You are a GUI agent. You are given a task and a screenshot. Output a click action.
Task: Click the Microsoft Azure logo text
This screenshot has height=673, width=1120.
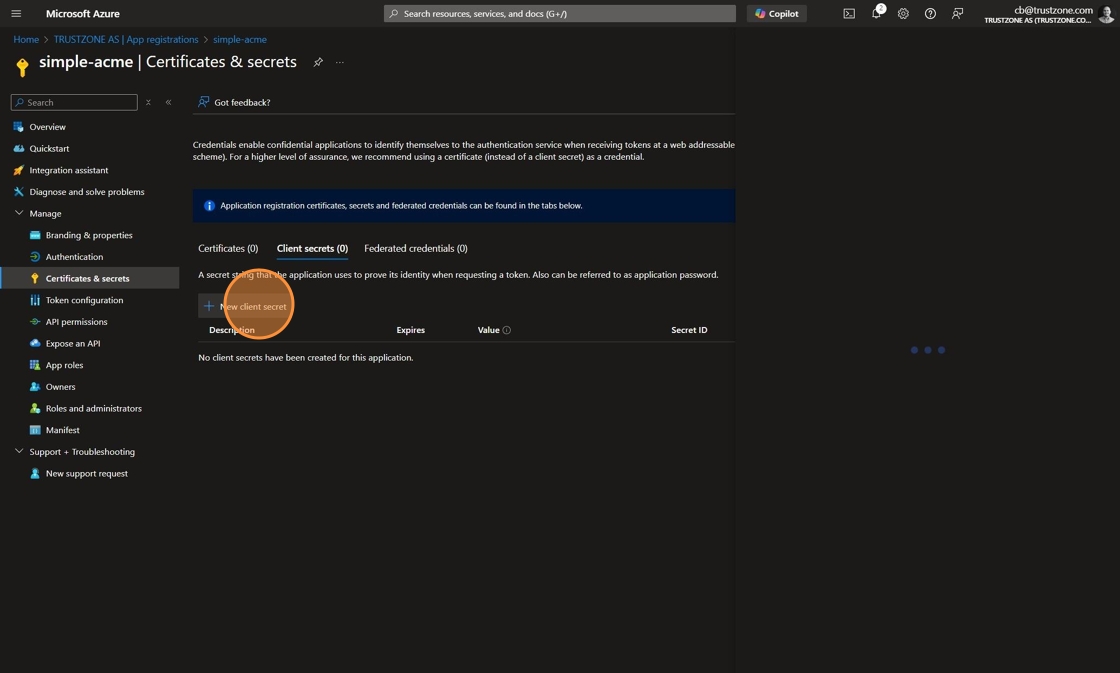tap(83, 14)
